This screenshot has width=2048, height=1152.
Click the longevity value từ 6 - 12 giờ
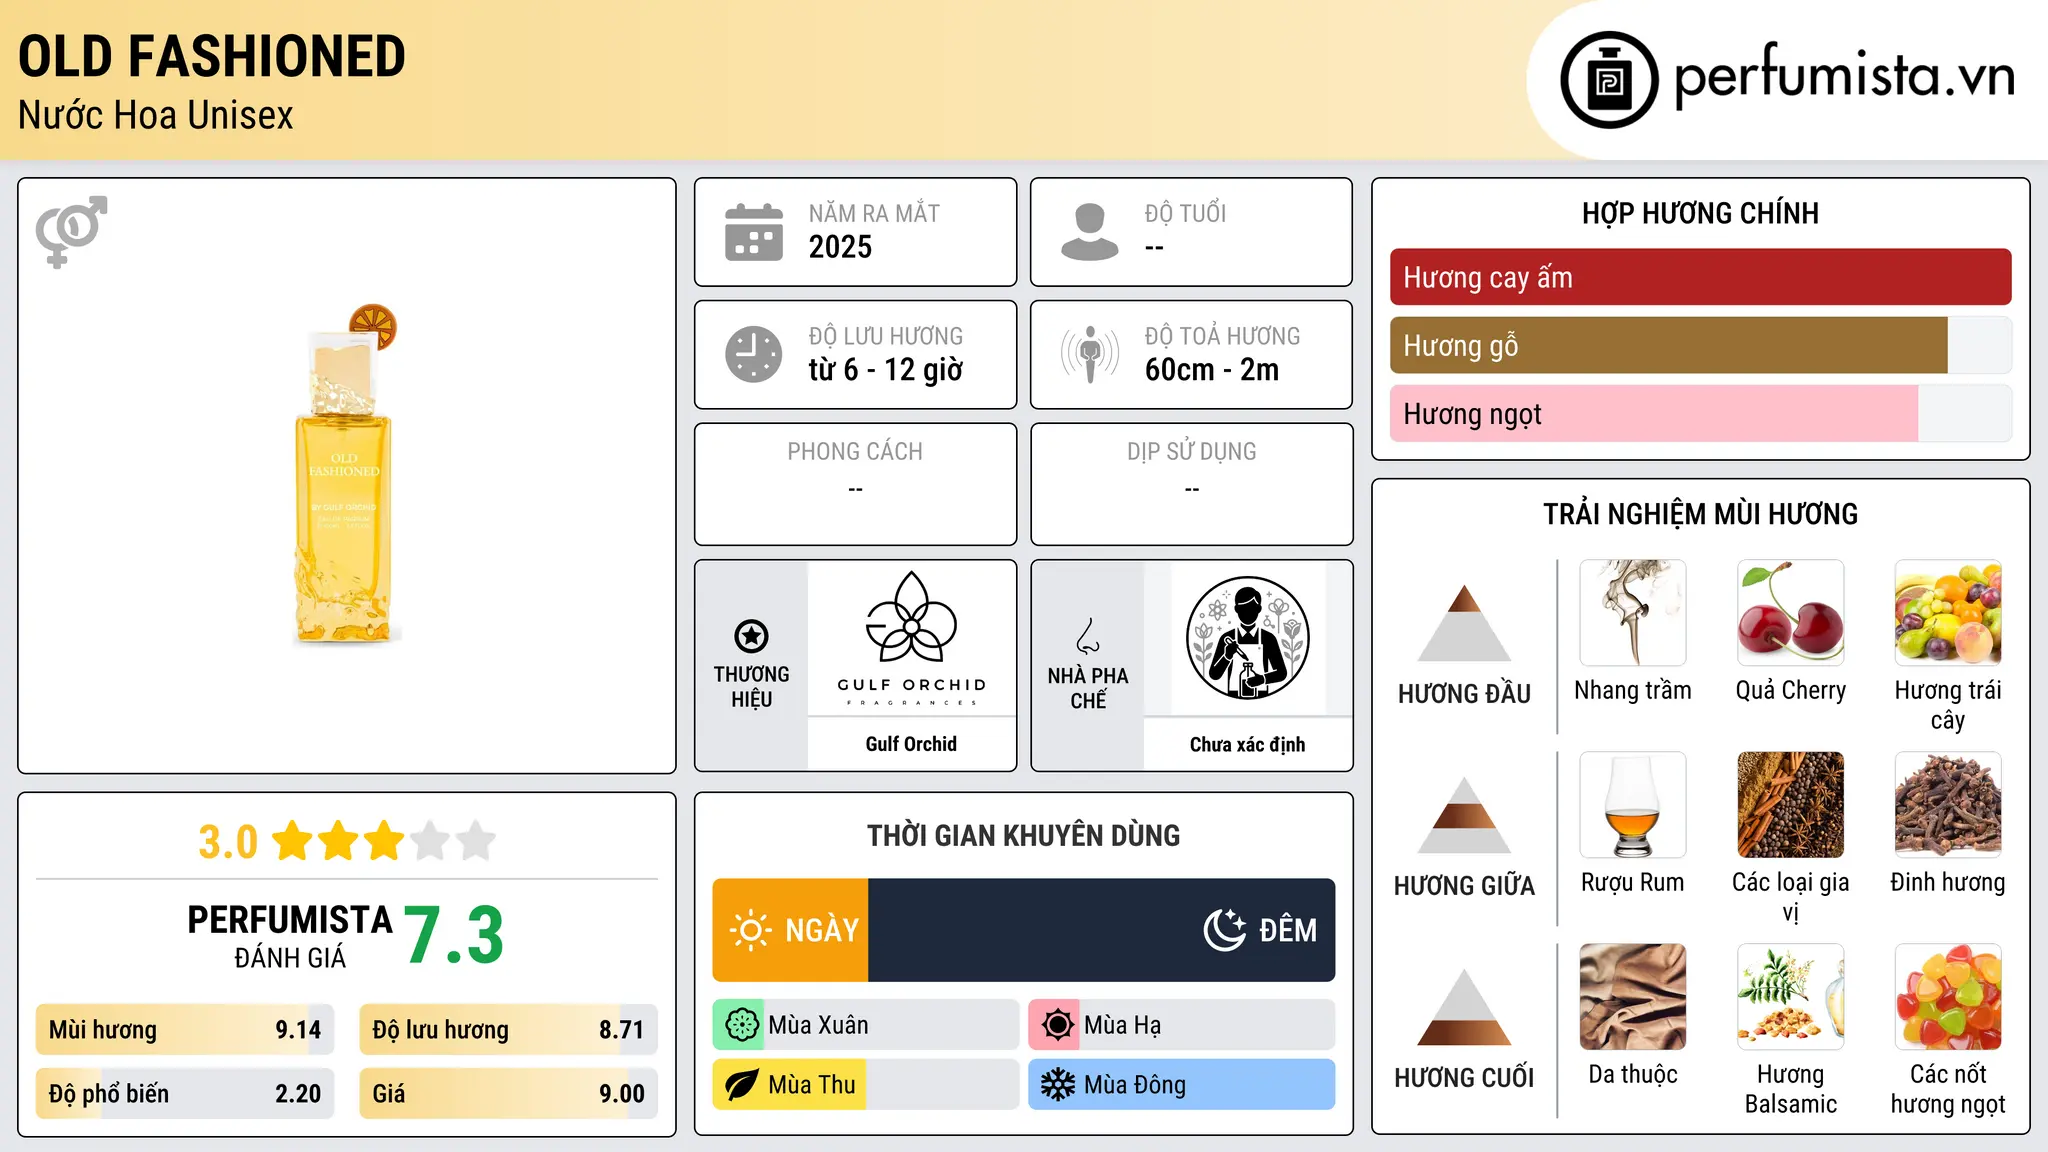[x=886, y=370]
